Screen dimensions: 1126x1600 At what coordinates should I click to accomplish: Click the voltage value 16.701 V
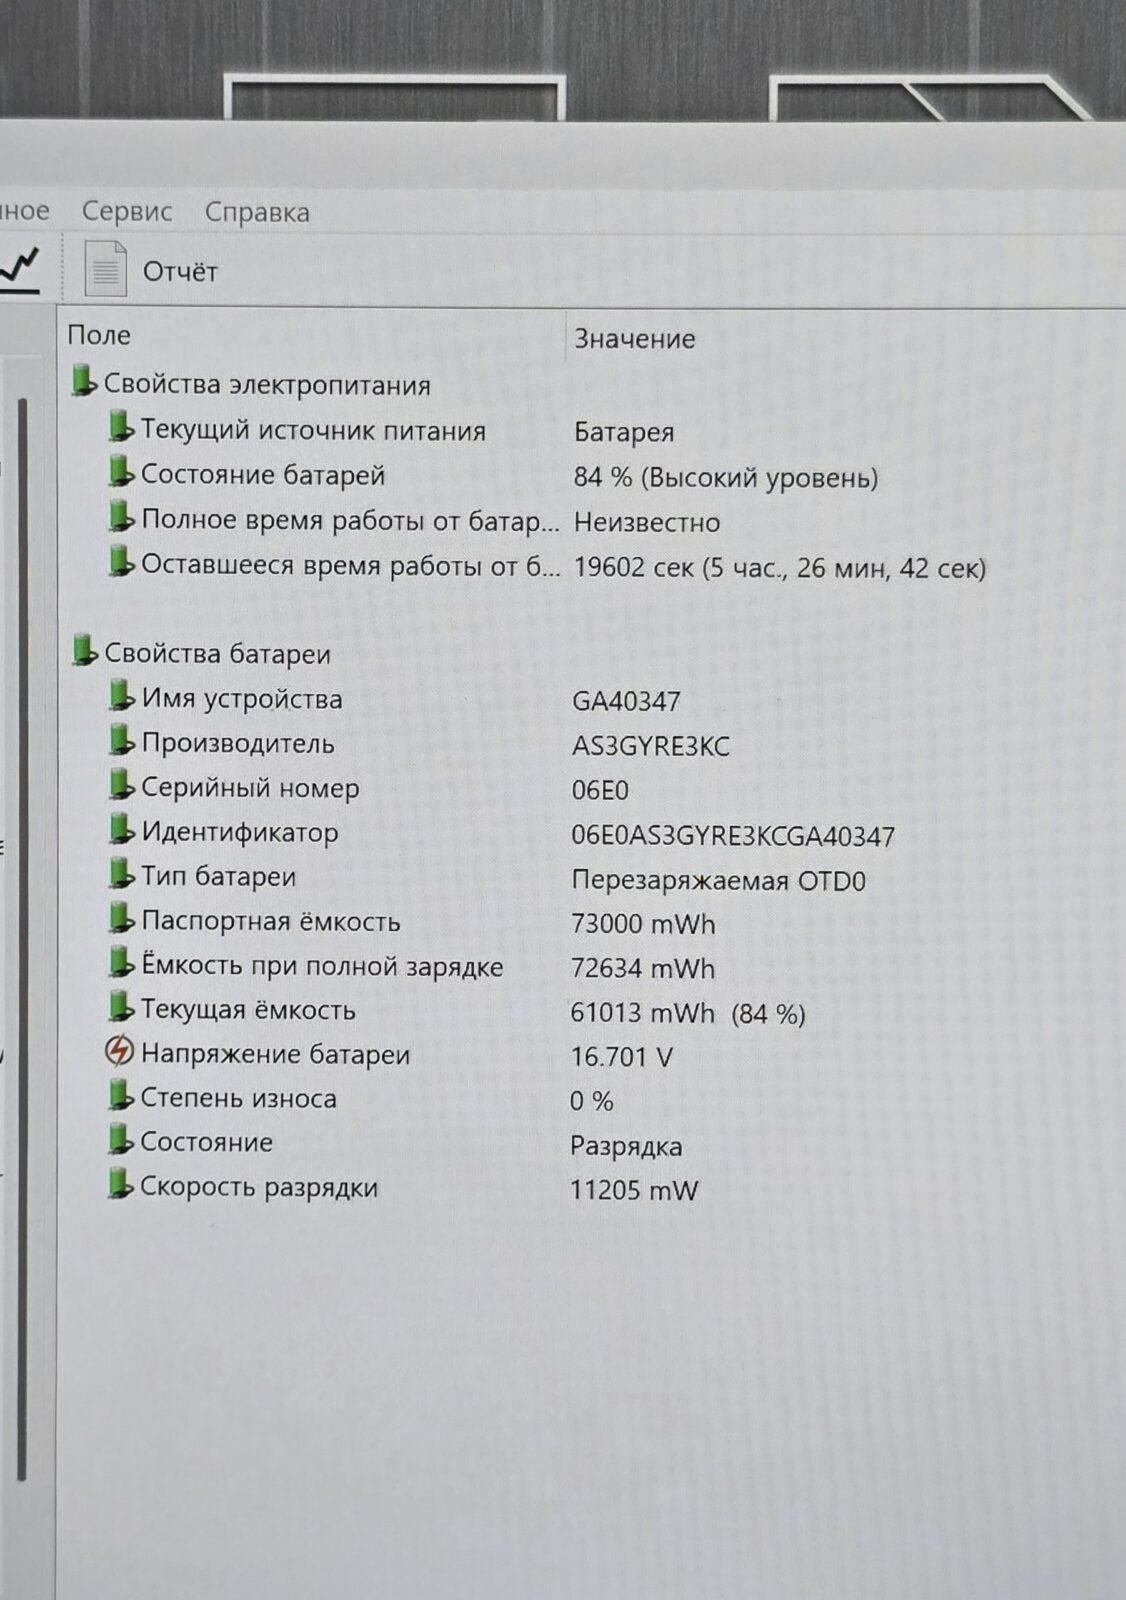point(621,1057)
